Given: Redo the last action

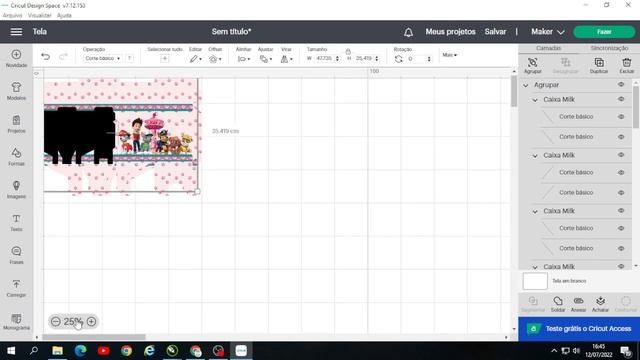Looking at the screenshot, I should tap(63, 57).
